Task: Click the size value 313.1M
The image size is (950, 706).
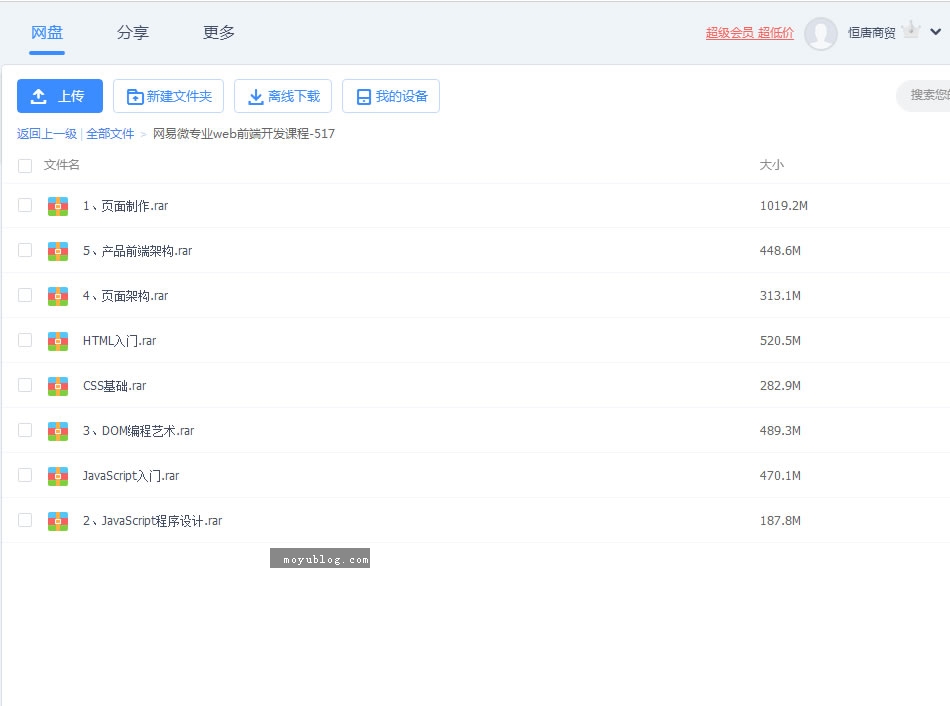Action: point(780,296)
